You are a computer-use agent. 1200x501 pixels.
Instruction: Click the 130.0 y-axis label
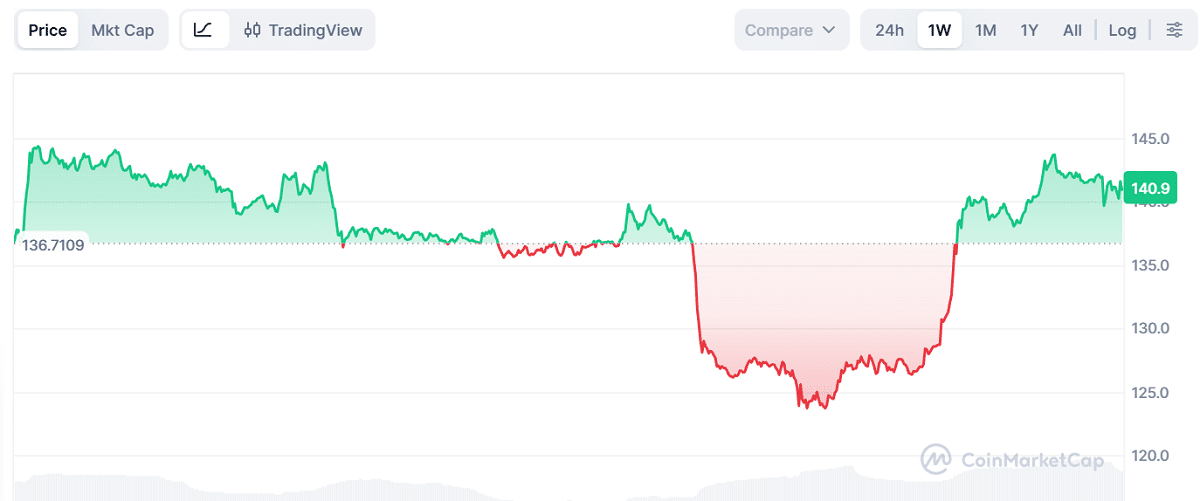click(x=1150, y=329)
